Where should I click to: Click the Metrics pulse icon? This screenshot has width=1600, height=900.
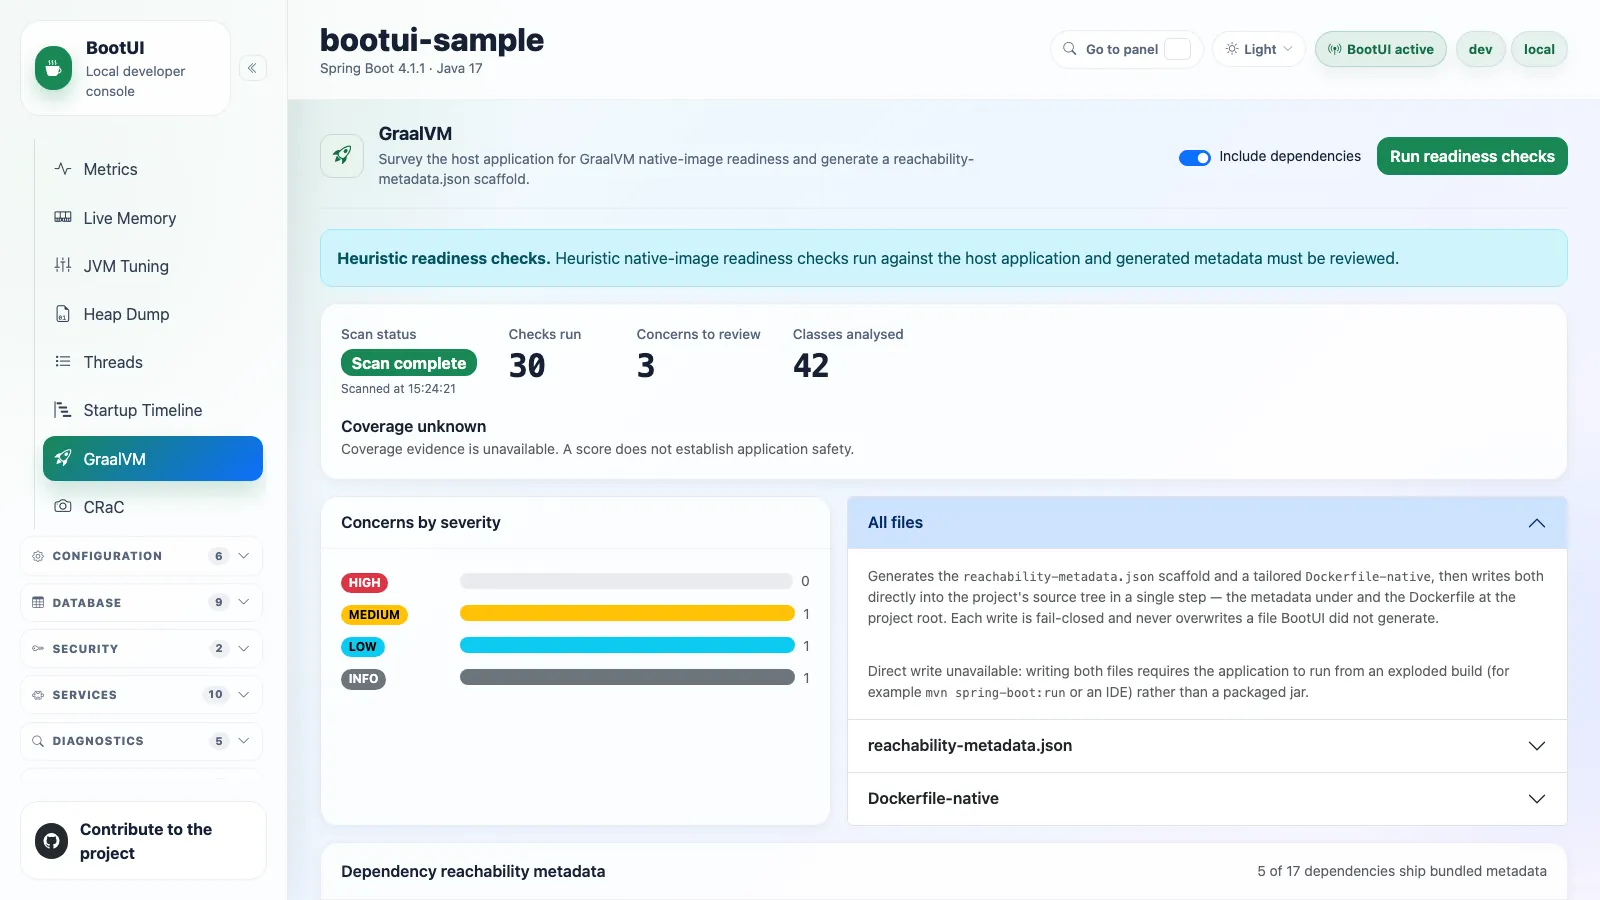pos(63,169)
